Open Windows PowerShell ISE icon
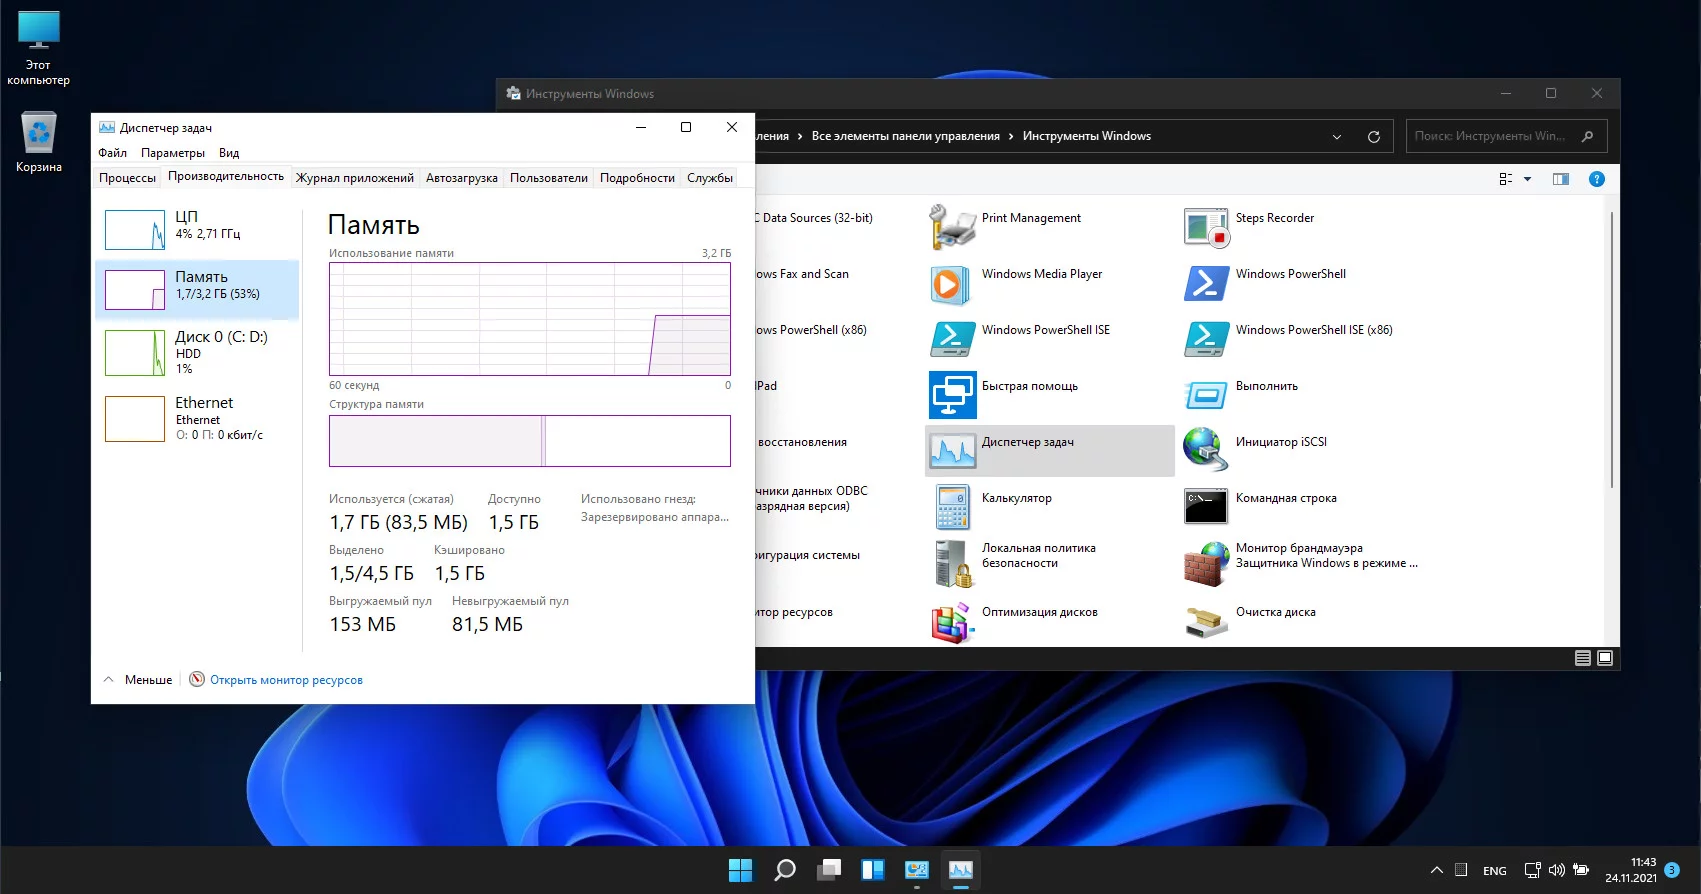 951,340
